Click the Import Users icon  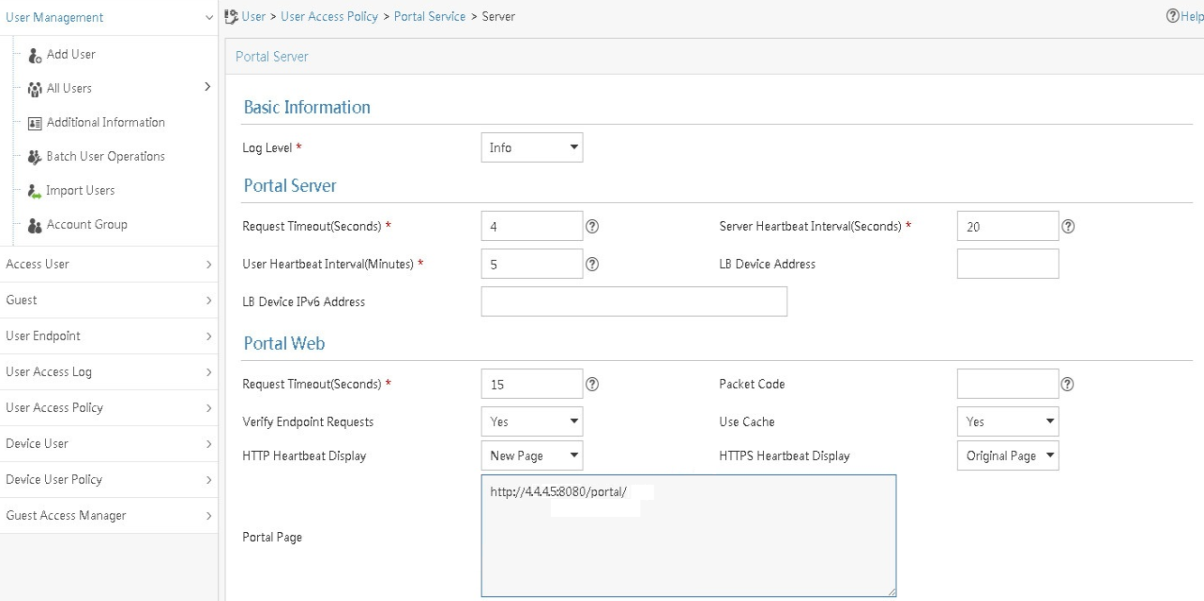tap(35, 191)
